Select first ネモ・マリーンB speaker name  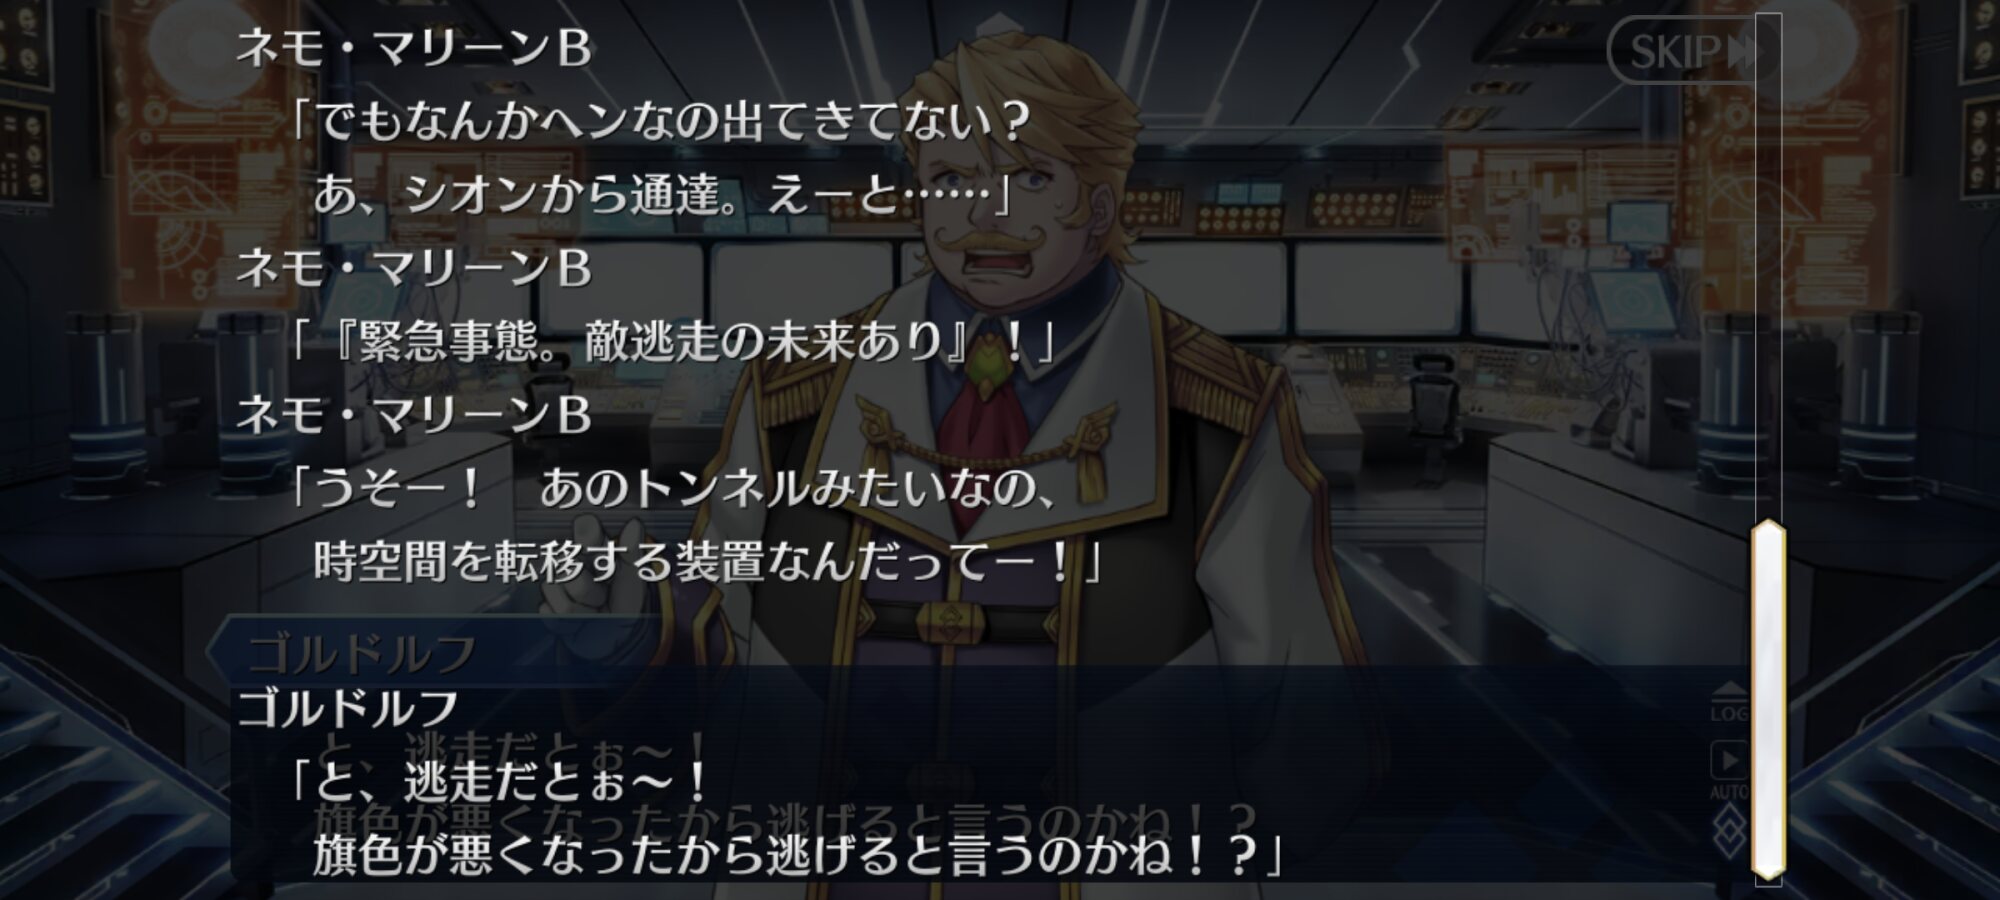point(413,49)
